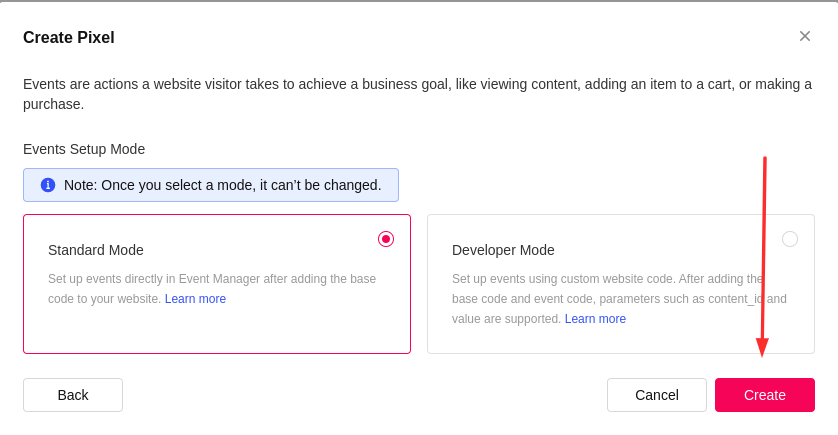Click empty space inside Standard Mode card bottom

[x=216, y=332]
